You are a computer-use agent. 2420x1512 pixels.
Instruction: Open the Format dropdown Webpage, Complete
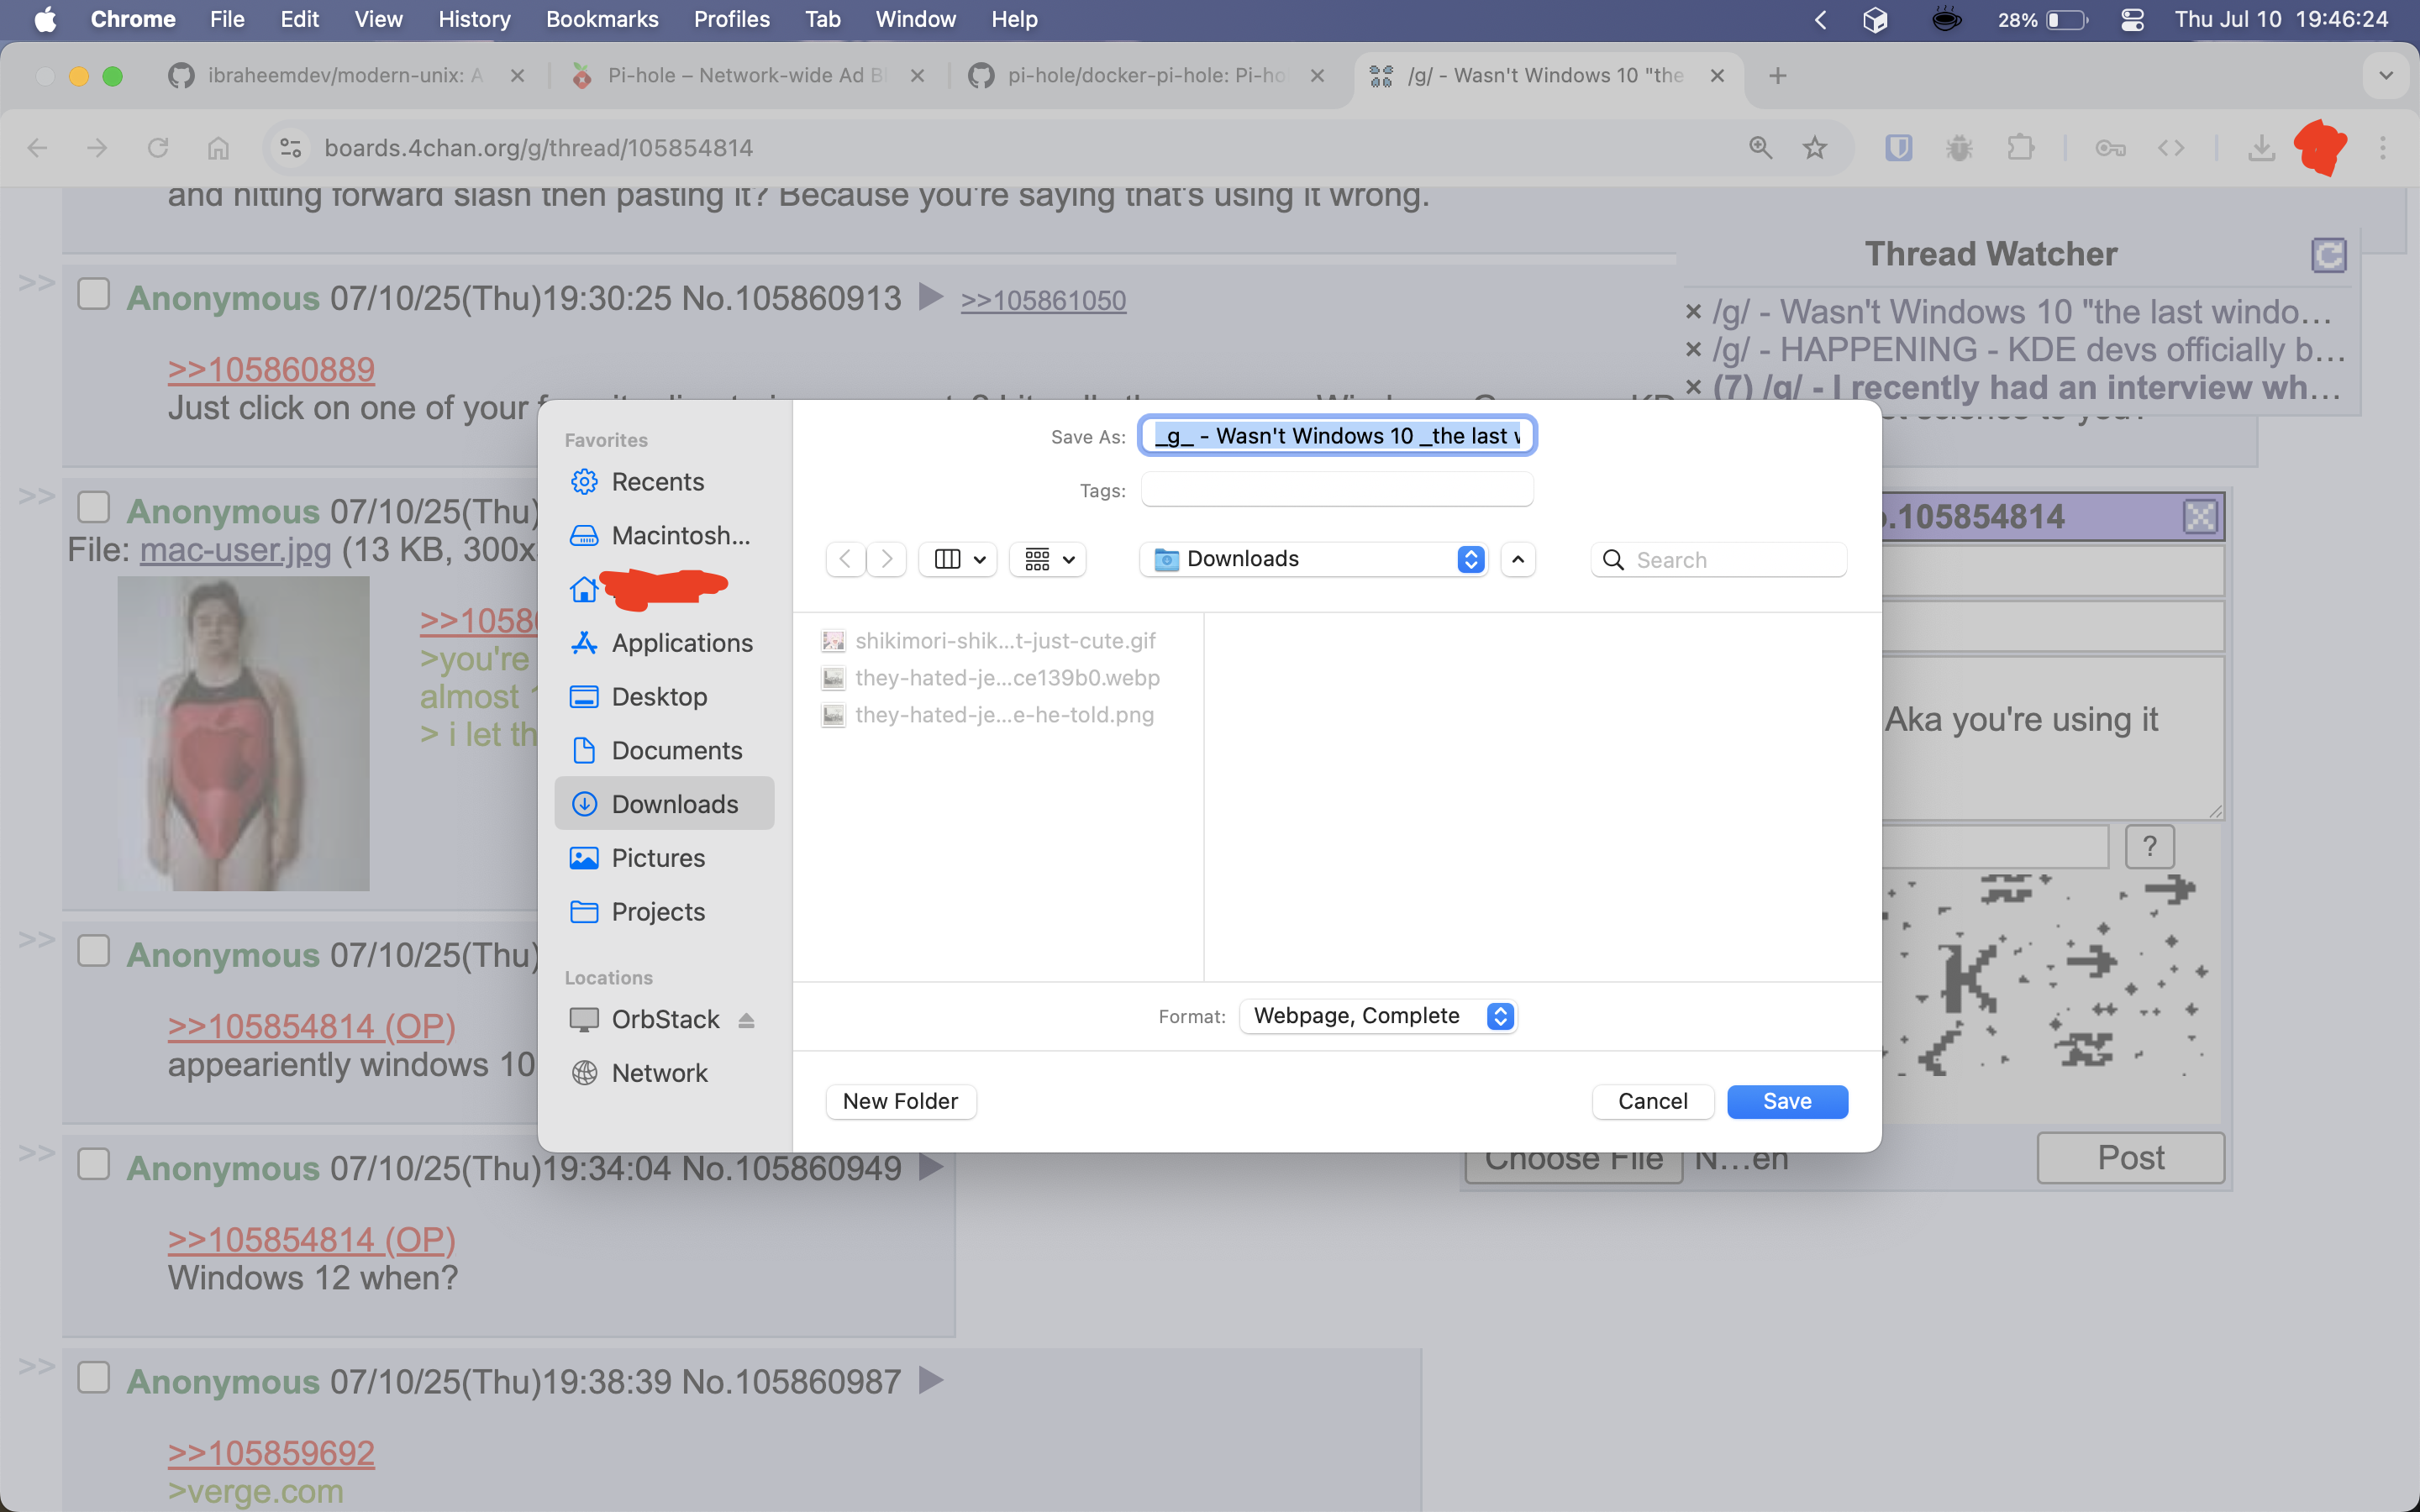click(1378, 1016)
